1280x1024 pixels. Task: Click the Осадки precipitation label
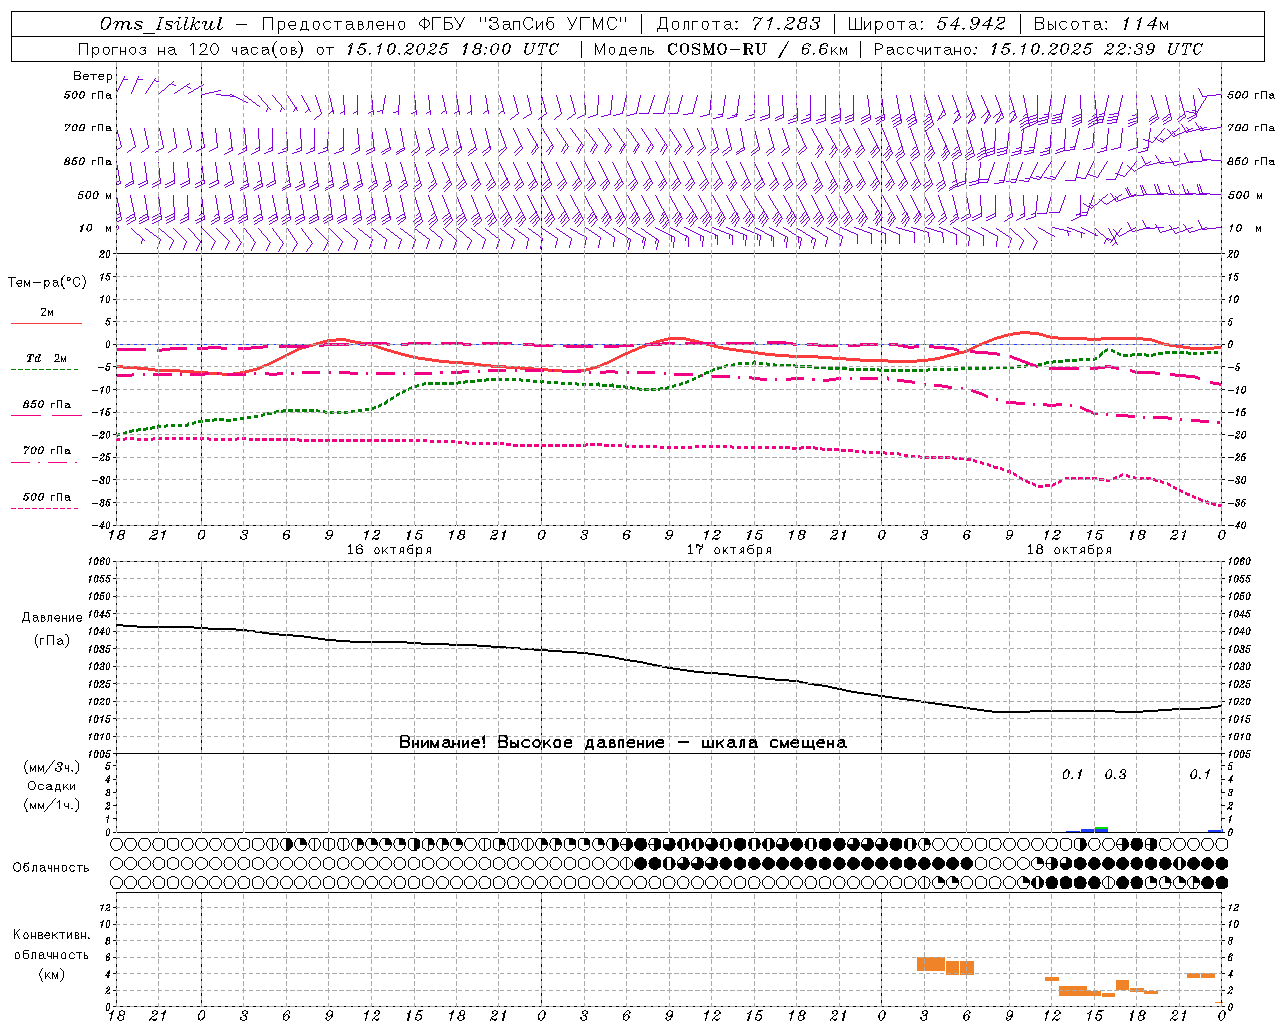(x=51, y=786)
